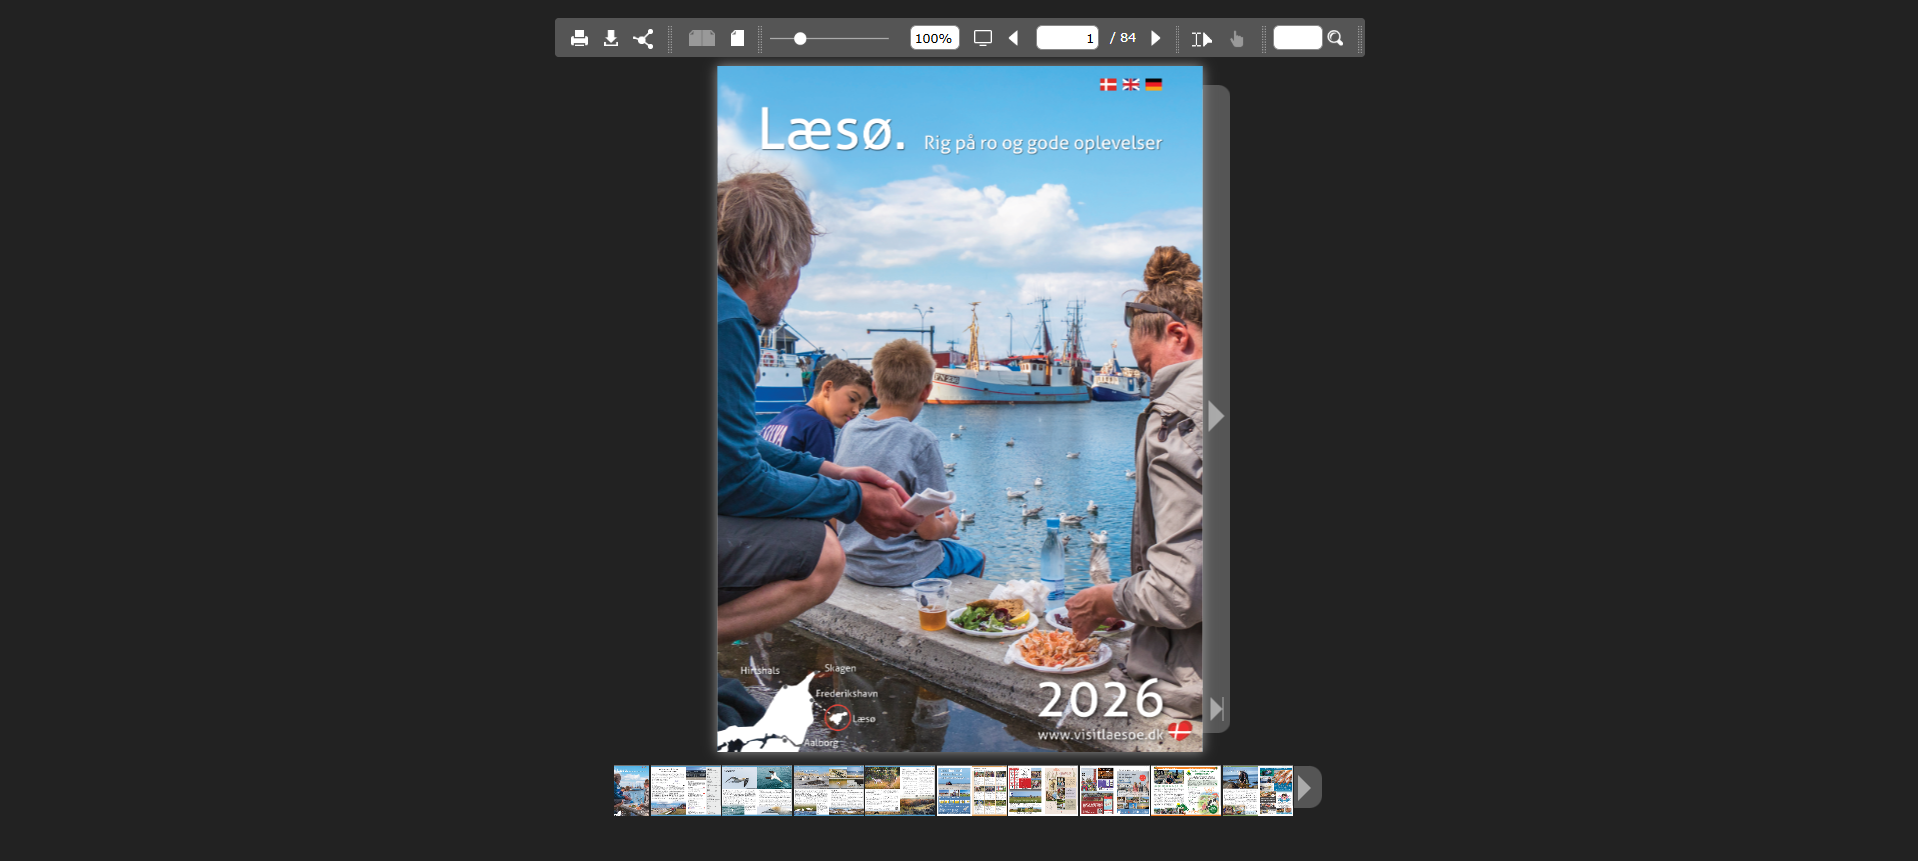Go to previous page using toolbar arrow
This screenshot has height=861, width=1918.
click(1014, 39)
